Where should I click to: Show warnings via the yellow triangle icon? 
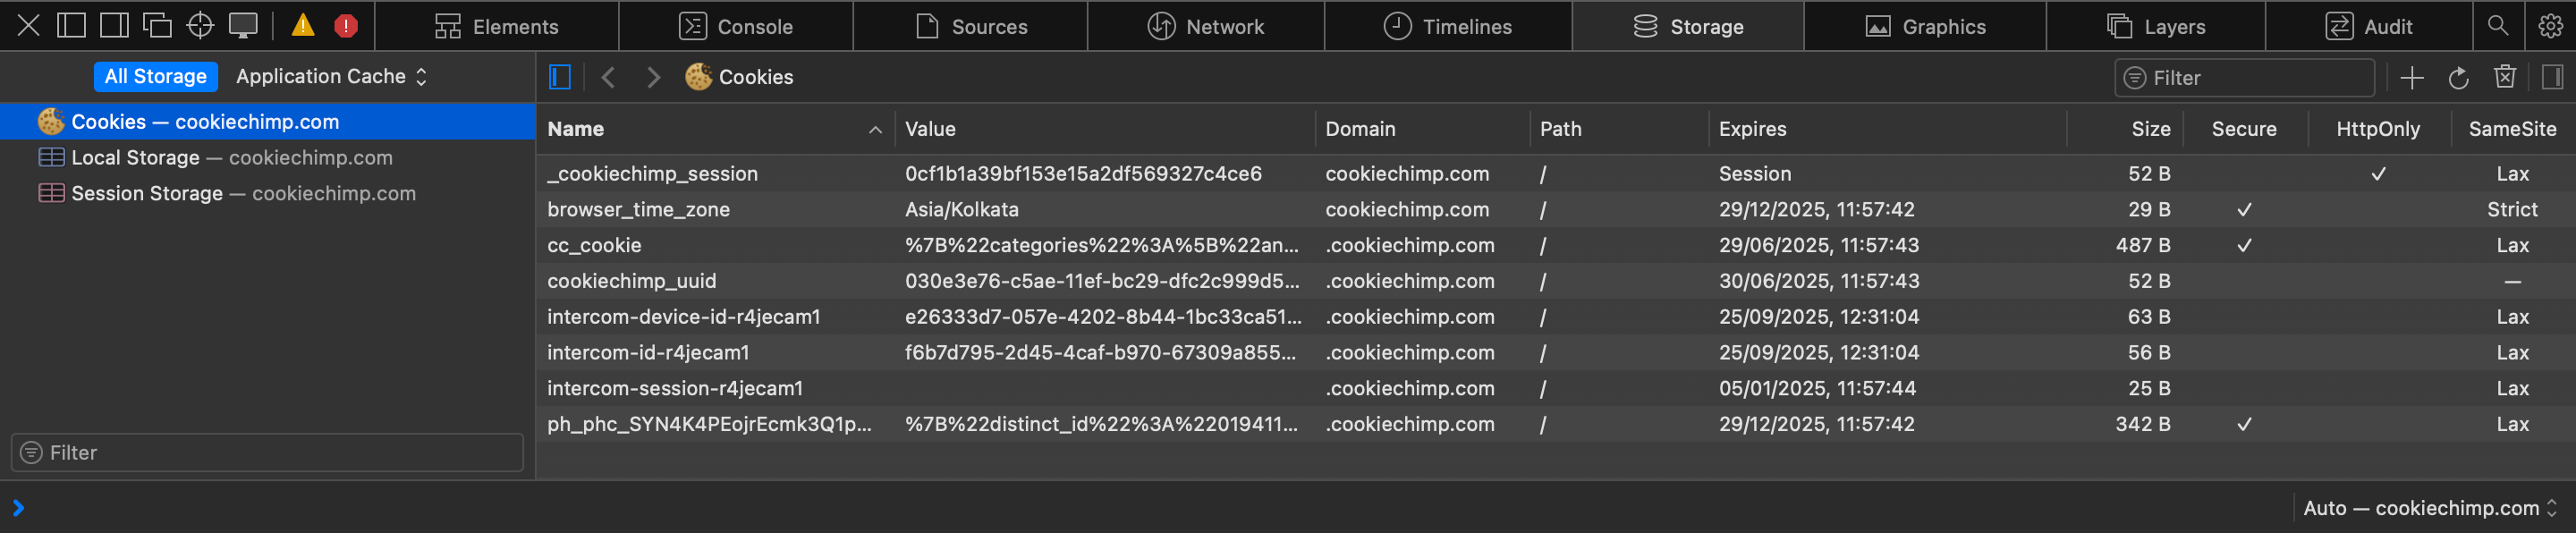click(303, 26)
